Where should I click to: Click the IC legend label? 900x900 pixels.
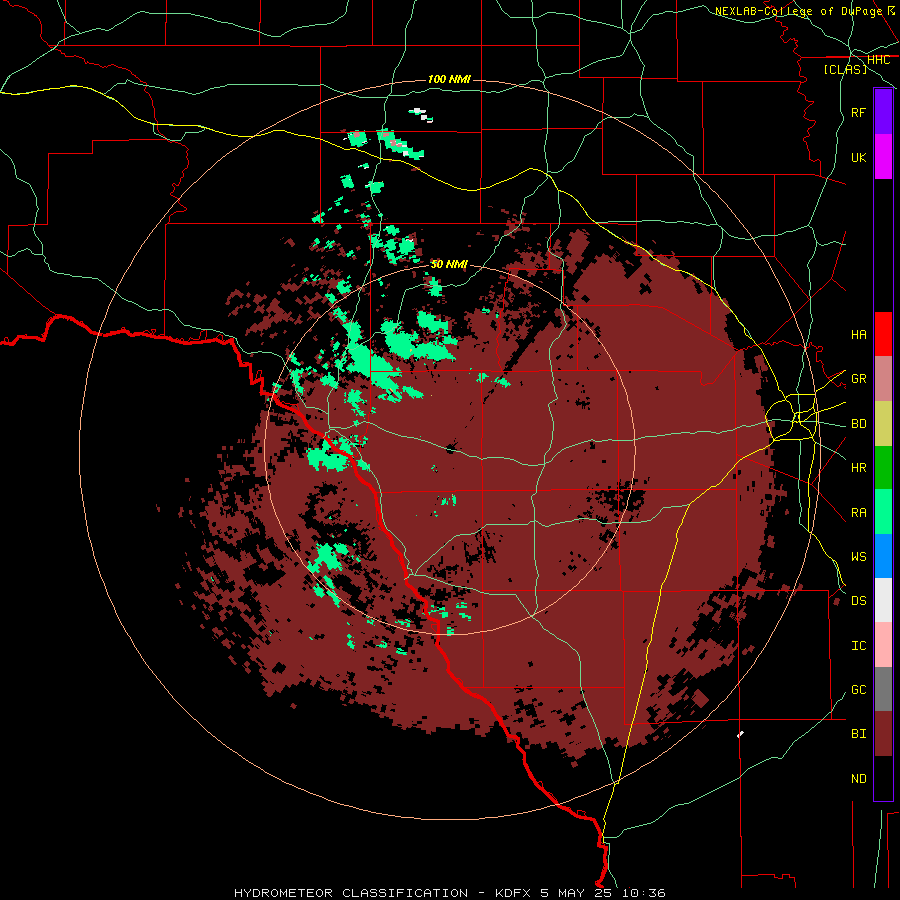pos(859,645)
